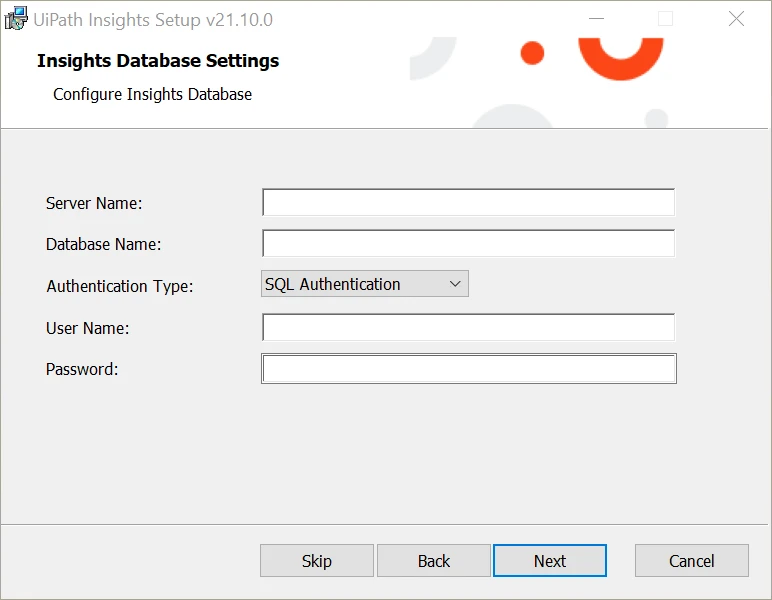Go Back to the previous setup step
Image resolution: width=772 pixels, height=600 pixels.
click(434, 561)
